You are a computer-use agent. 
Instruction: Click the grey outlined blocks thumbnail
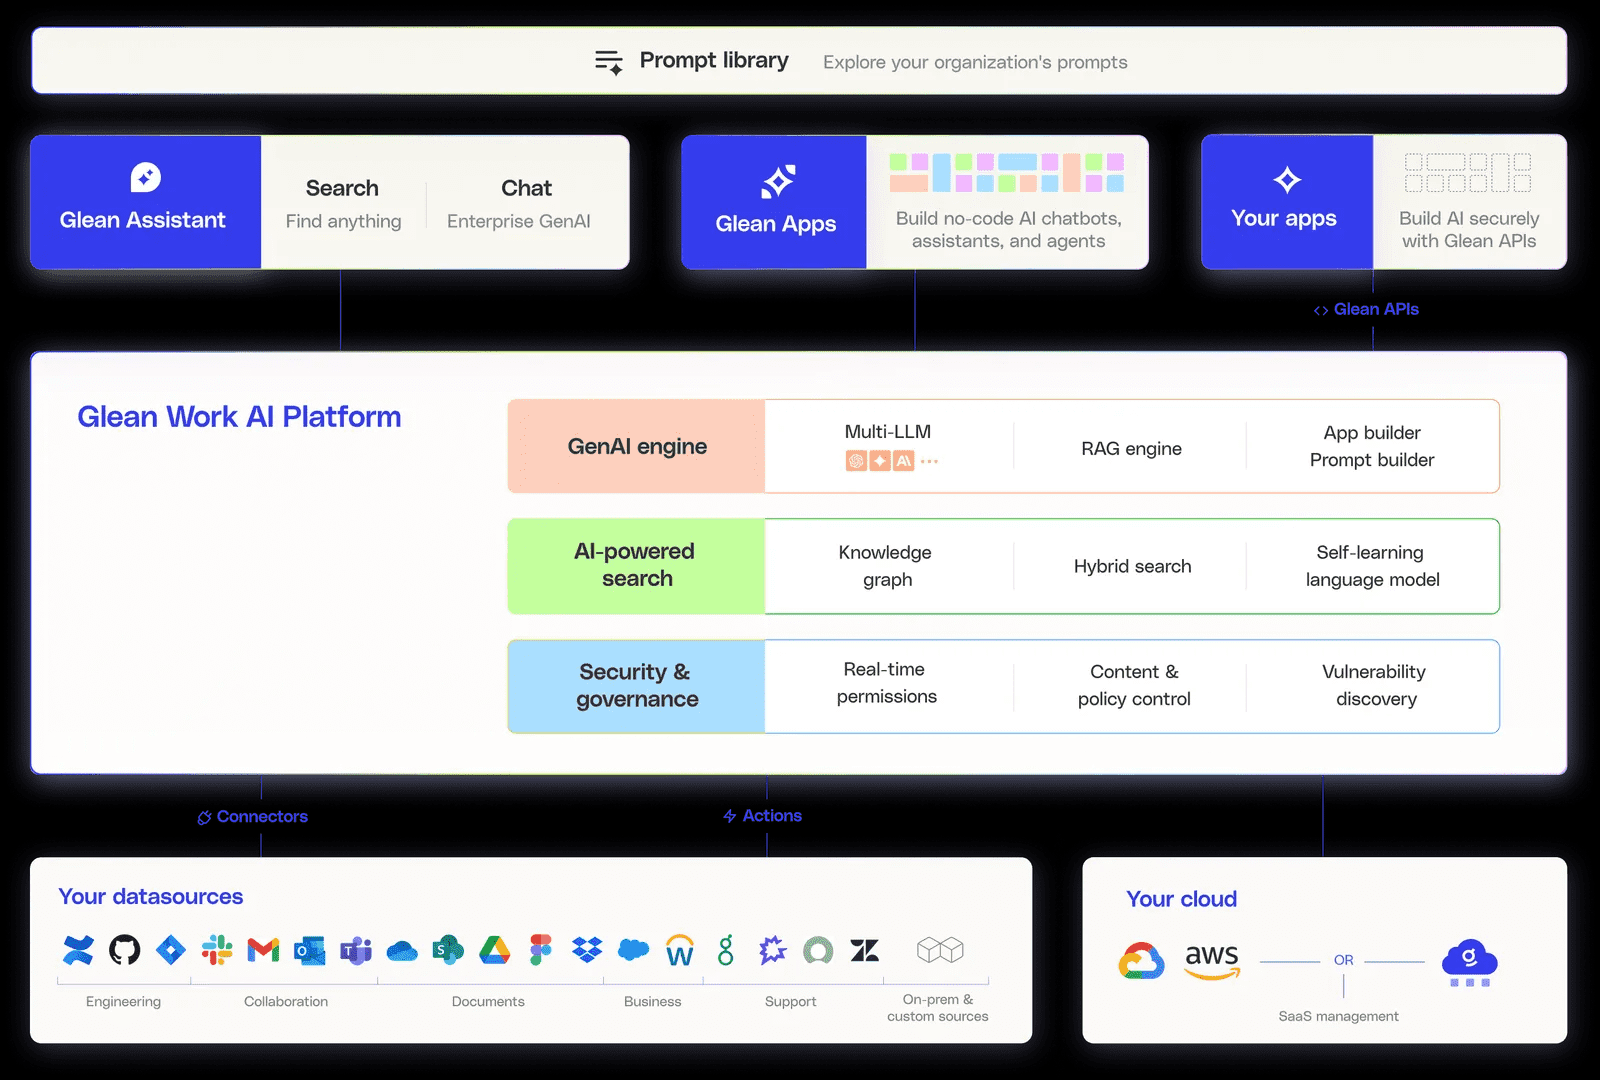[1468, 173]
